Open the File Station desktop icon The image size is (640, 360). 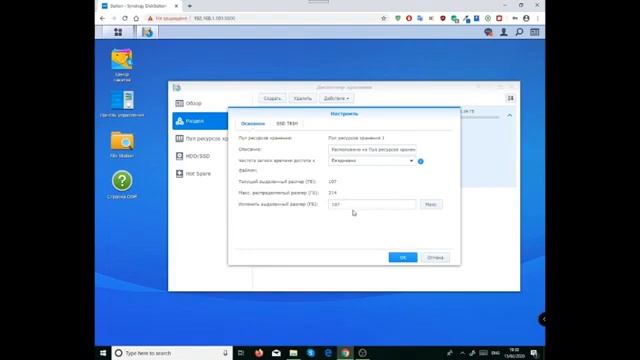pyautogui.click(x=122, y=145)
